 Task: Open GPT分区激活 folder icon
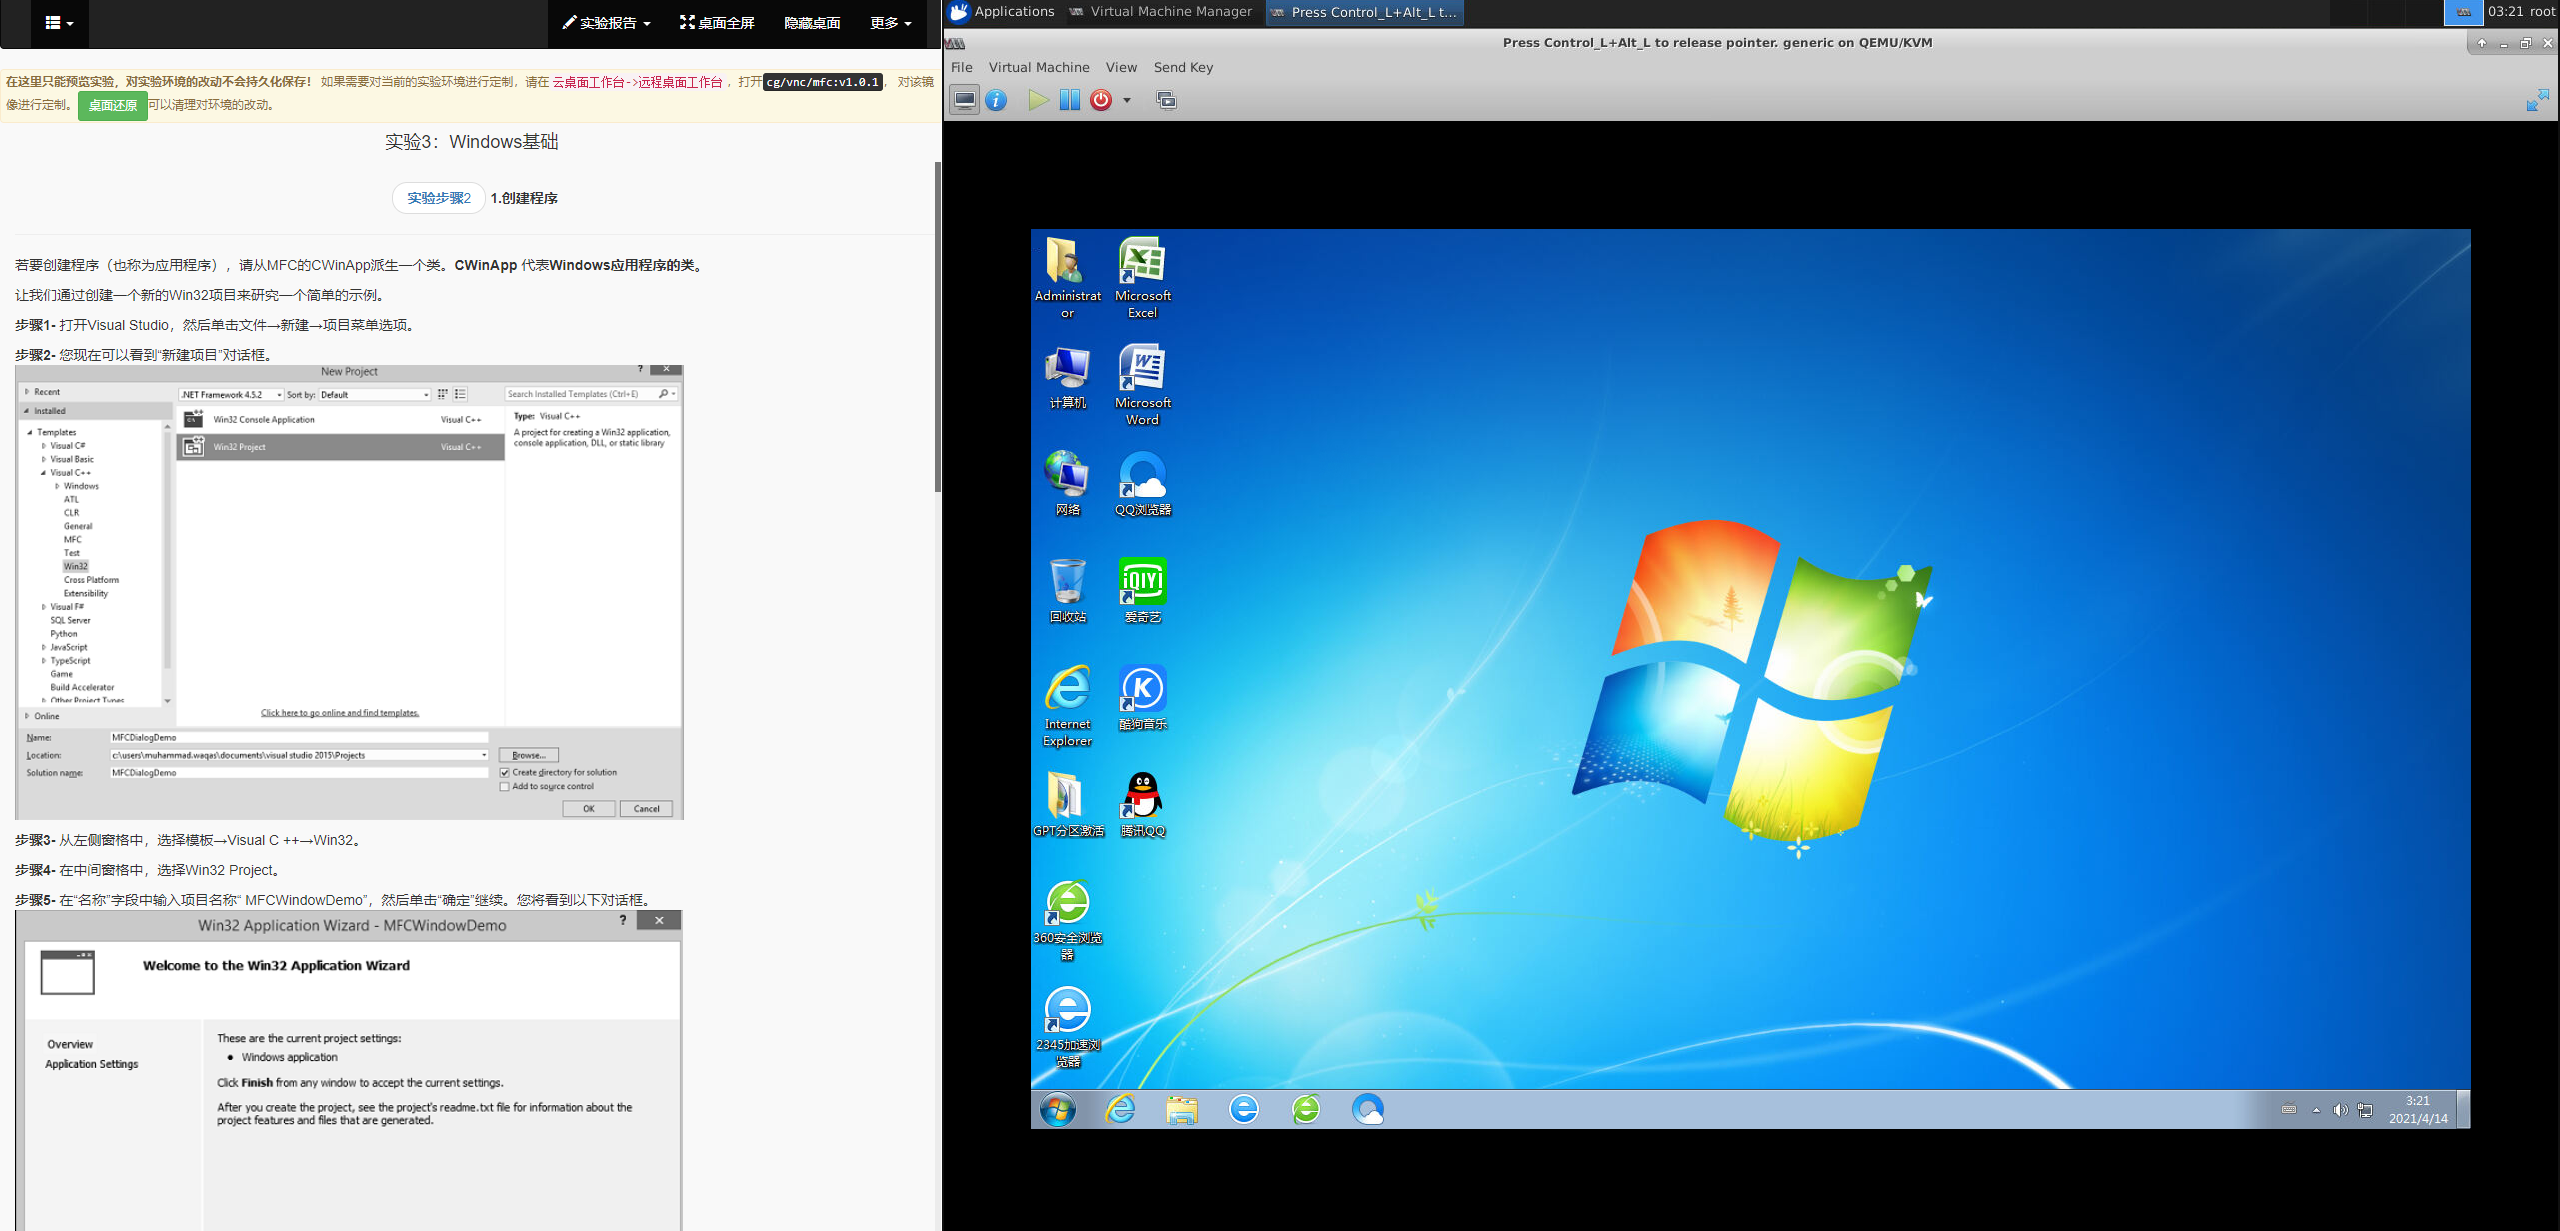tap(1067, 805)
